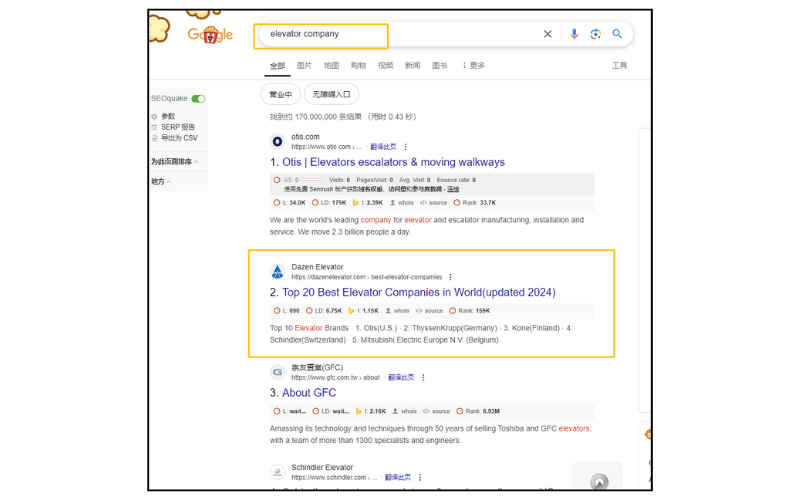Click the otis.com site name text
The width and height of the screenshot is (800, 500).
(x=305, y=137)
